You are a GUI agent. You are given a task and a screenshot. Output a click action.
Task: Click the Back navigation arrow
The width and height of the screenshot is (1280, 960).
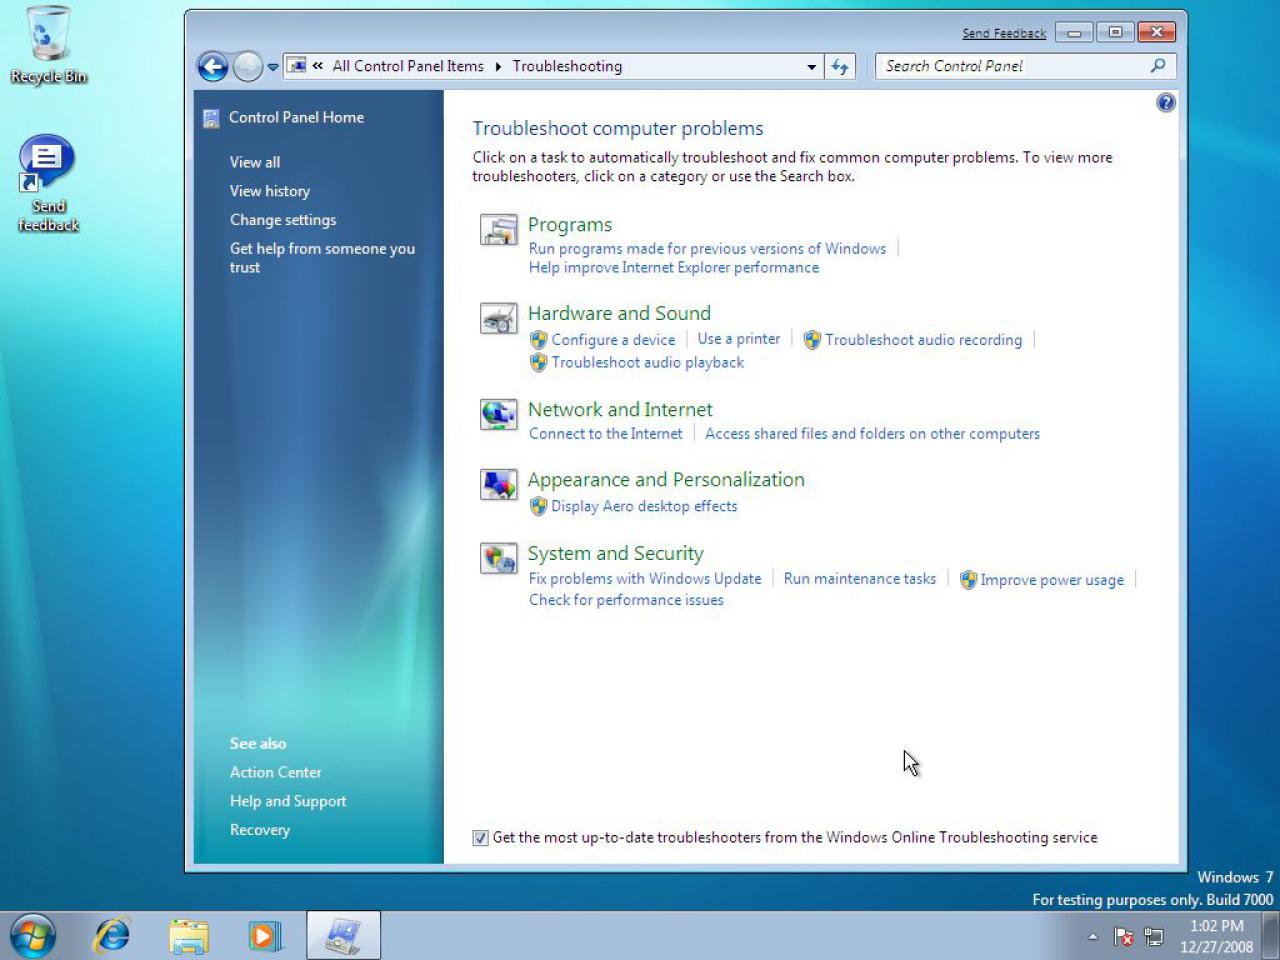click(x=213, y=67)
